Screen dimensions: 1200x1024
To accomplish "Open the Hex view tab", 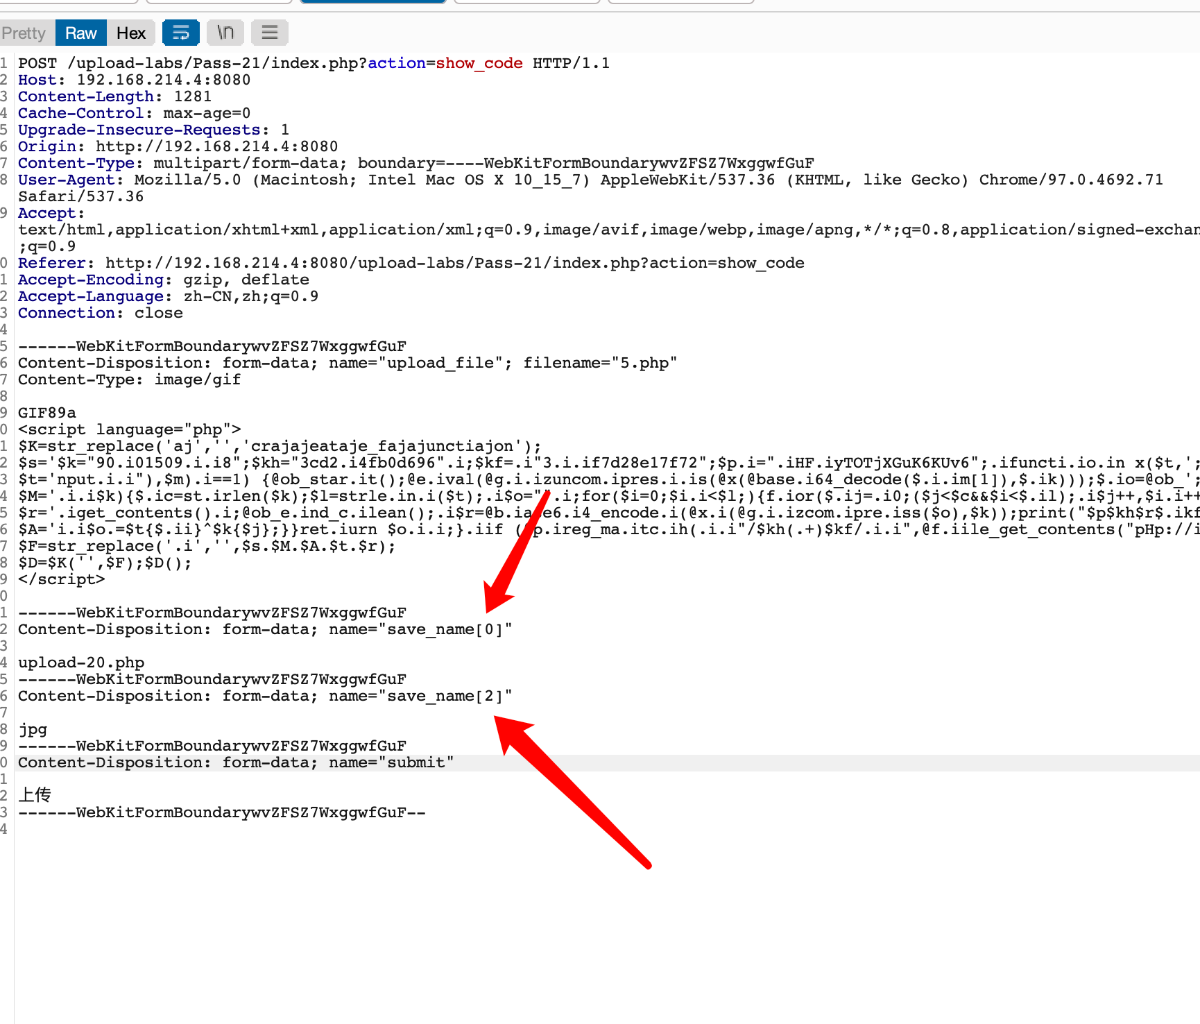I will (x=131, y=33).
